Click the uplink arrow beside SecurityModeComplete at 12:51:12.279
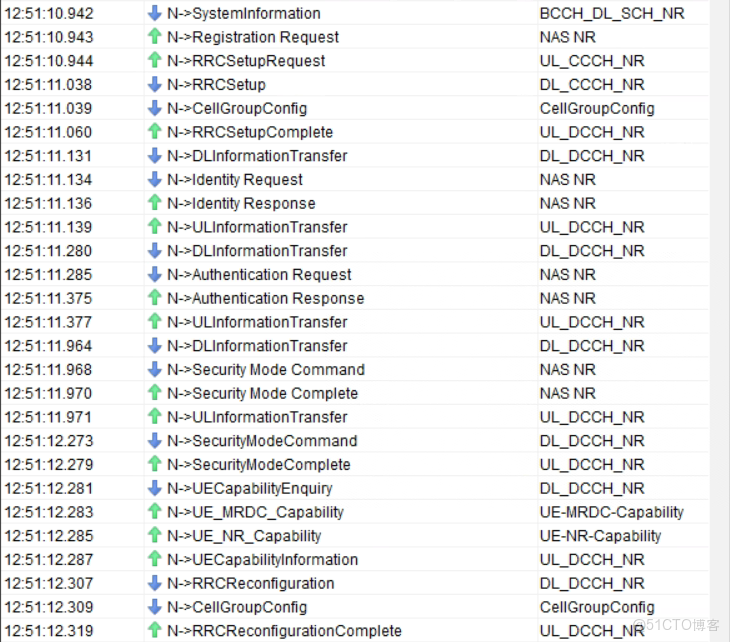The width and height of the screenshot is (730, 642). tap(155, 464)
